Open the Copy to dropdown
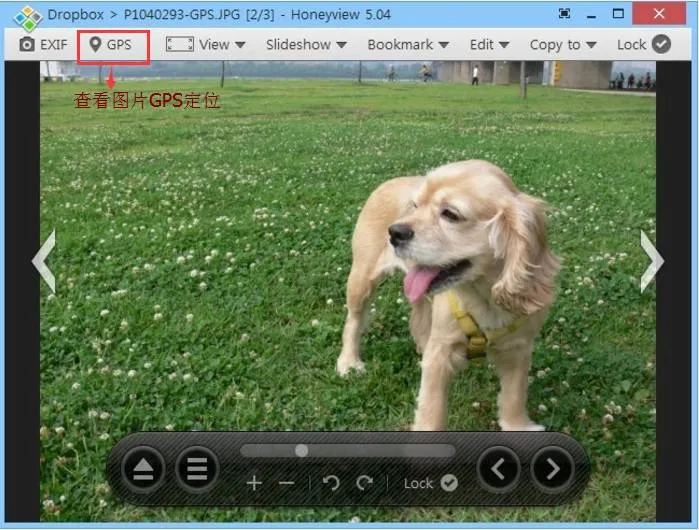 563,45
